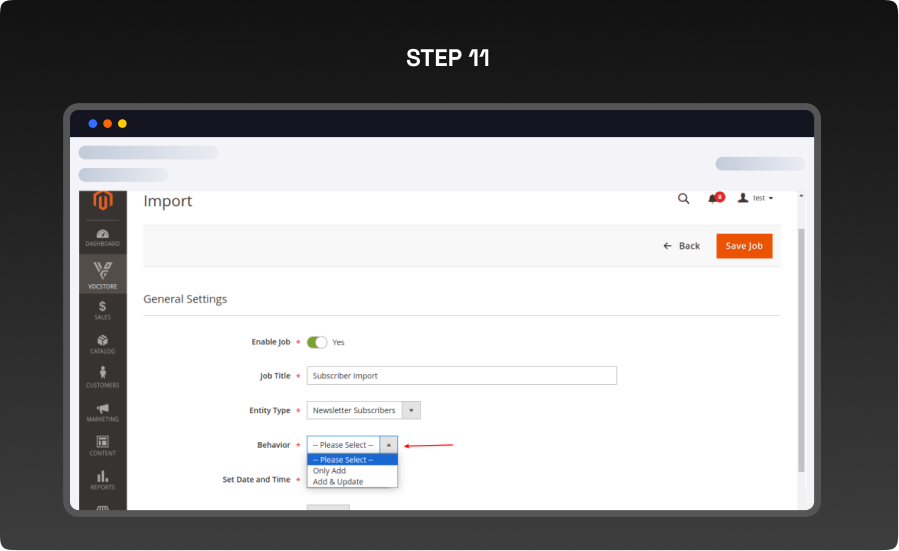Click inside the Job Title field
899x551 pixels.
tap(461, 376)
